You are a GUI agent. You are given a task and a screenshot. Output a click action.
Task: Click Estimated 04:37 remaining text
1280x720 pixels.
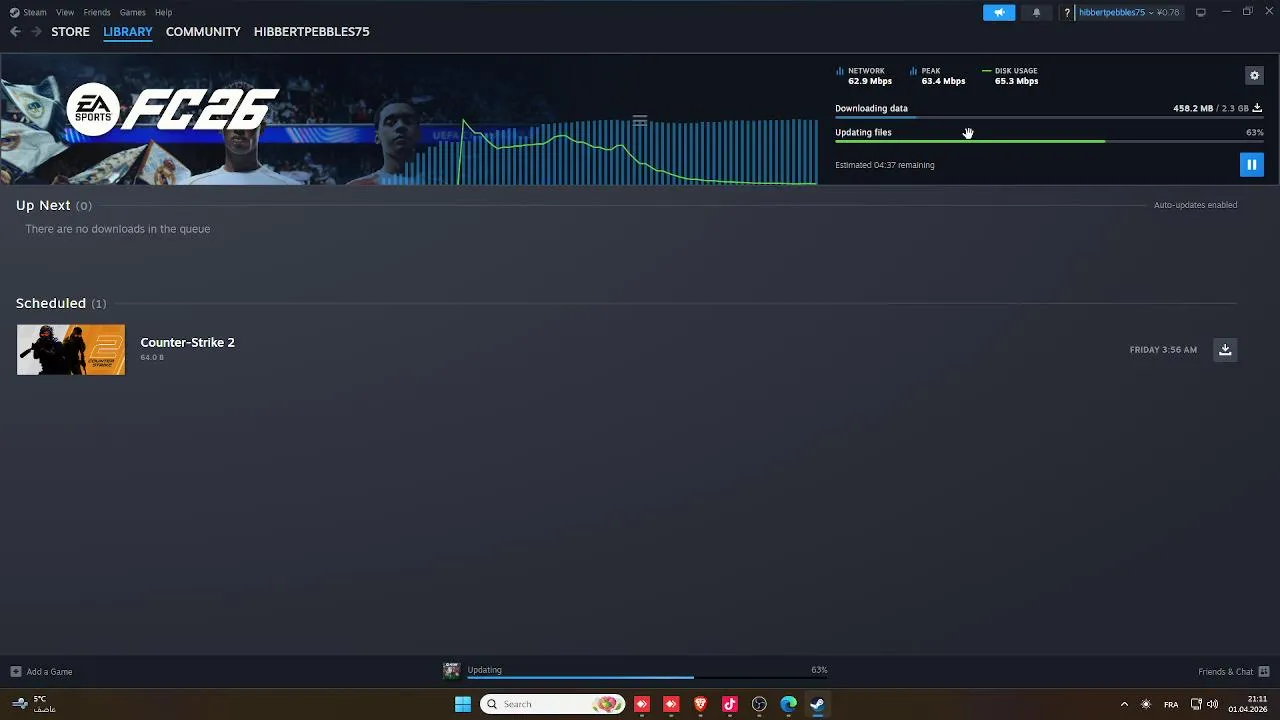pyautogui.click(x=885, y=165)
